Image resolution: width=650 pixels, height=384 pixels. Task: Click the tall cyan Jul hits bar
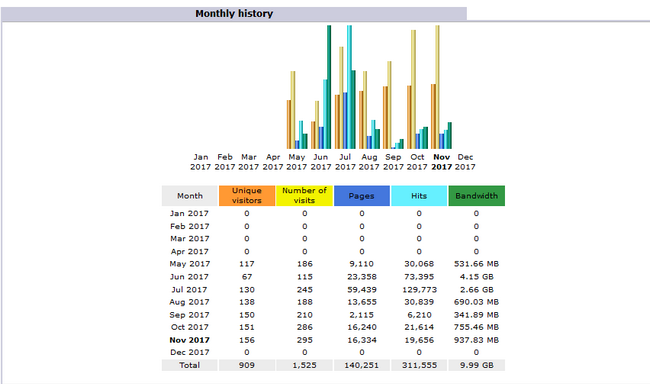(x=349, y=87)
